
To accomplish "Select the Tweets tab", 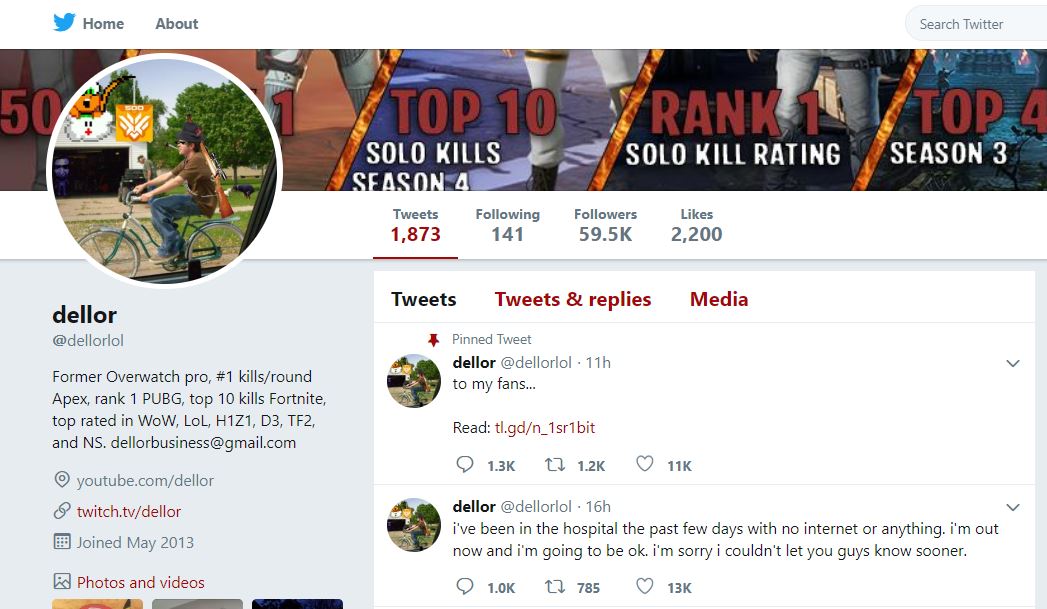I will tap(424, 299).
